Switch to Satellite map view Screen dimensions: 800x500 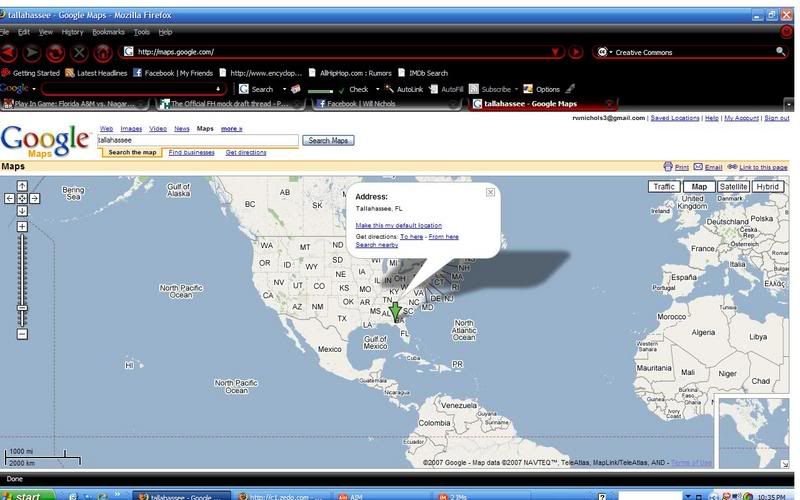[733, 187]
